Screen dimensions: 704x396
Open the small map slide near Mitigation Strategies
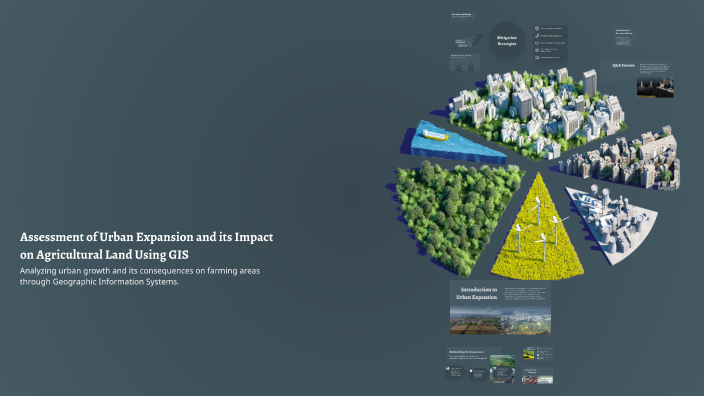coord(467,41)
